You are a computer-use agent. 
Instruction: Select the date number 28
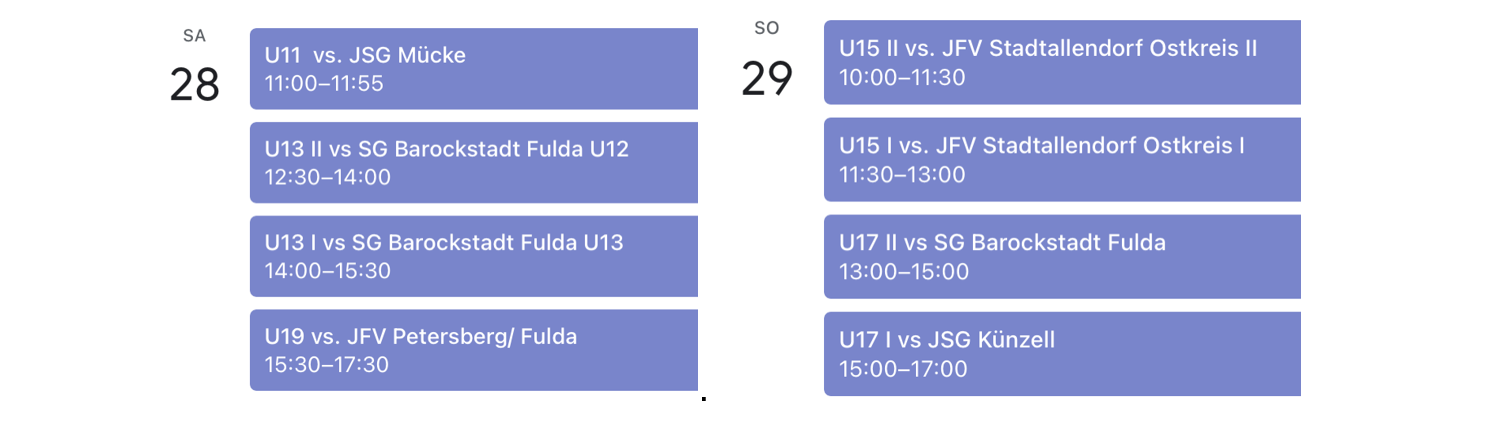[194, 85]
